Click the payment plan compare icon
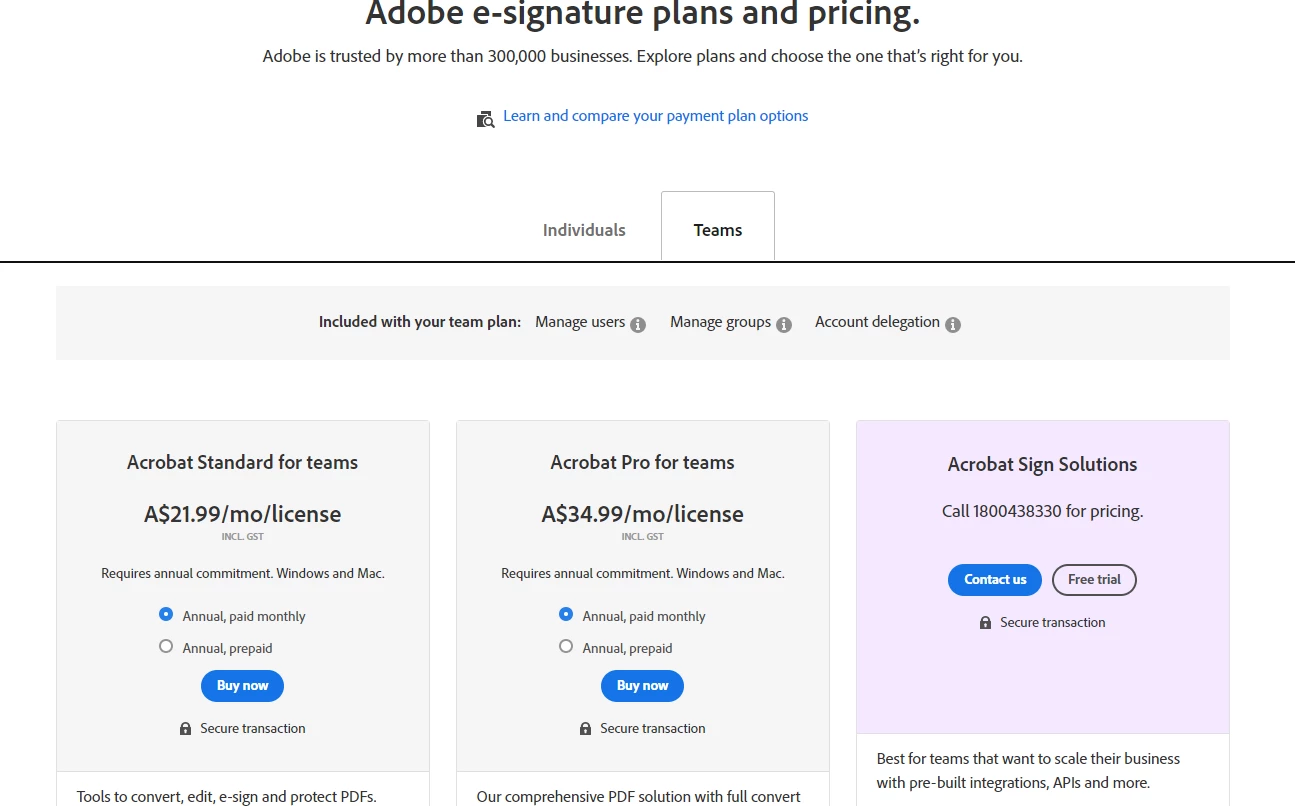 pos(485,119)
